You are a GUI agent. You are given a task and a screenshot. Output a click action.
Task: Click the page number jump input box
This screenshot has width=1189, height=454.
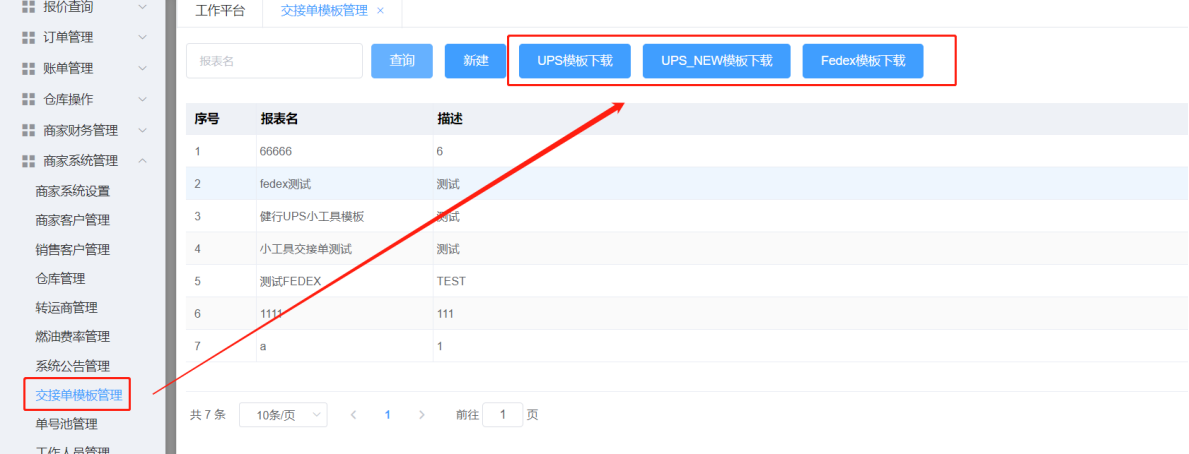(502, 414)
